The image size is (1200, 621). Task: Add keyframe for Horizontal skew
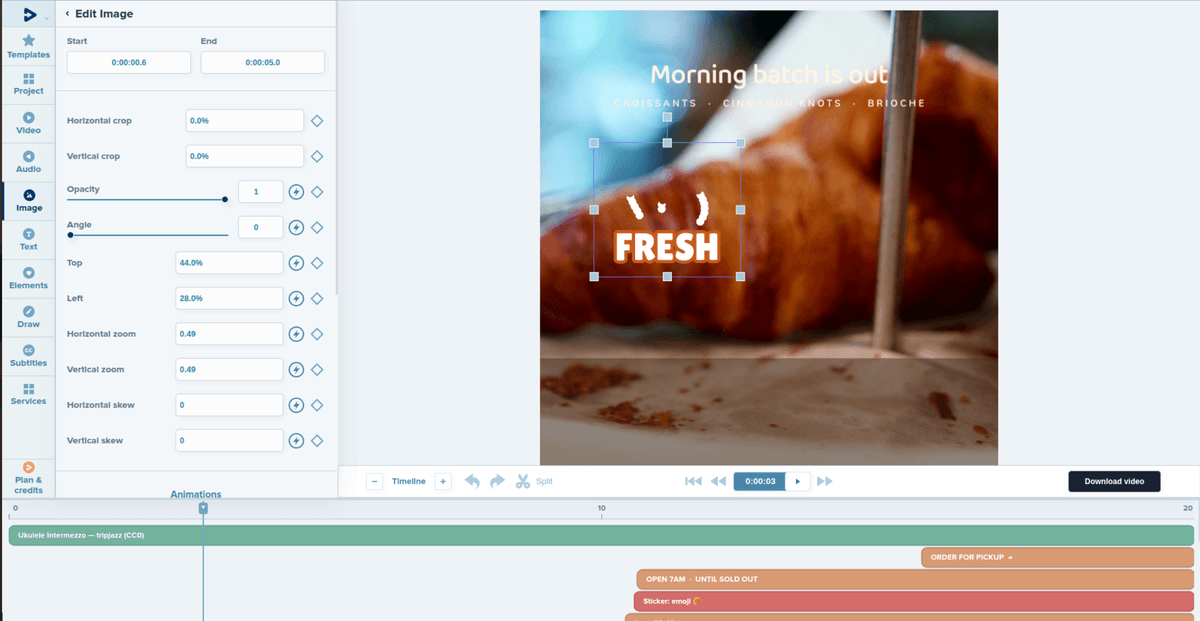pyautogui.click(x=317, y=405)
